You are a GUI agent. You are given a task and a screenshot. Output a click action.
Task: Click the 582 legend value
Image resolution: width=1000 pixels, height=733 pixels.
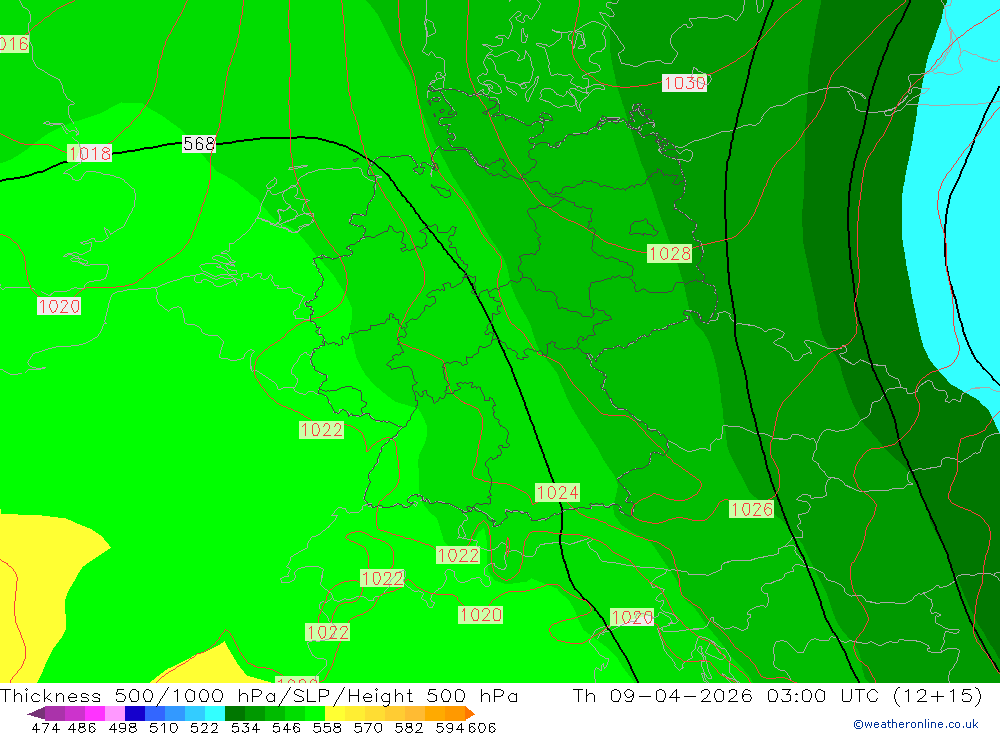[409, 727]
